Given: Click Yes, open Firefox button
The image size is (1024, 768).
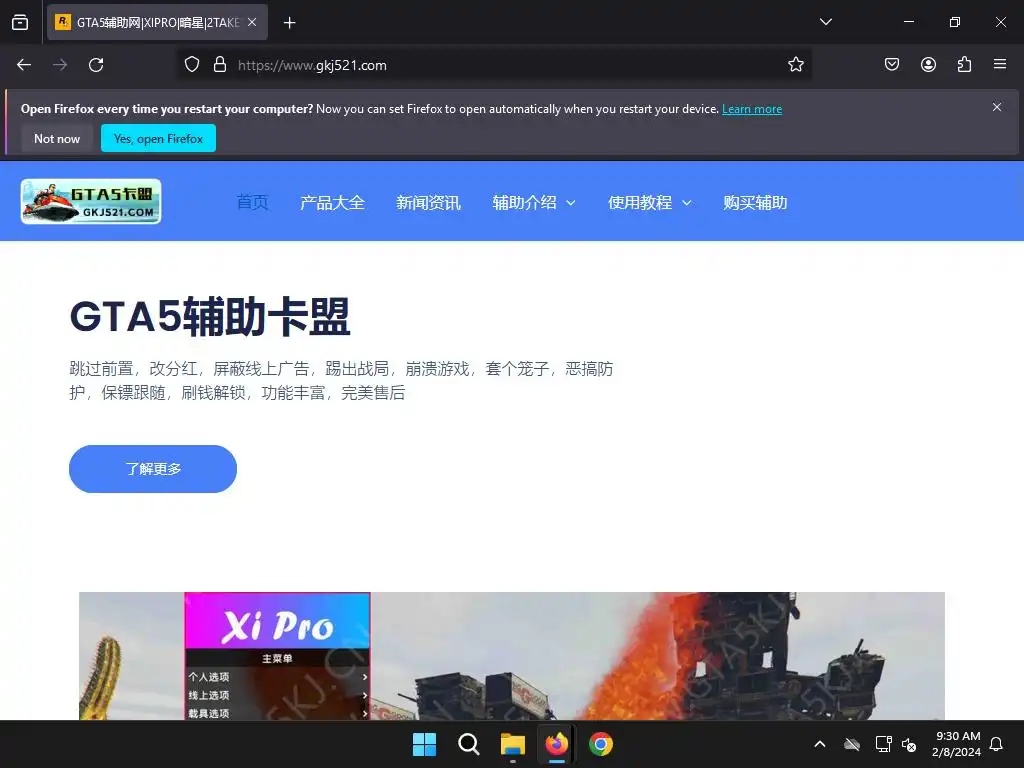Looking at the screenshot, I should pyautogui.click(x=158, y=138).
